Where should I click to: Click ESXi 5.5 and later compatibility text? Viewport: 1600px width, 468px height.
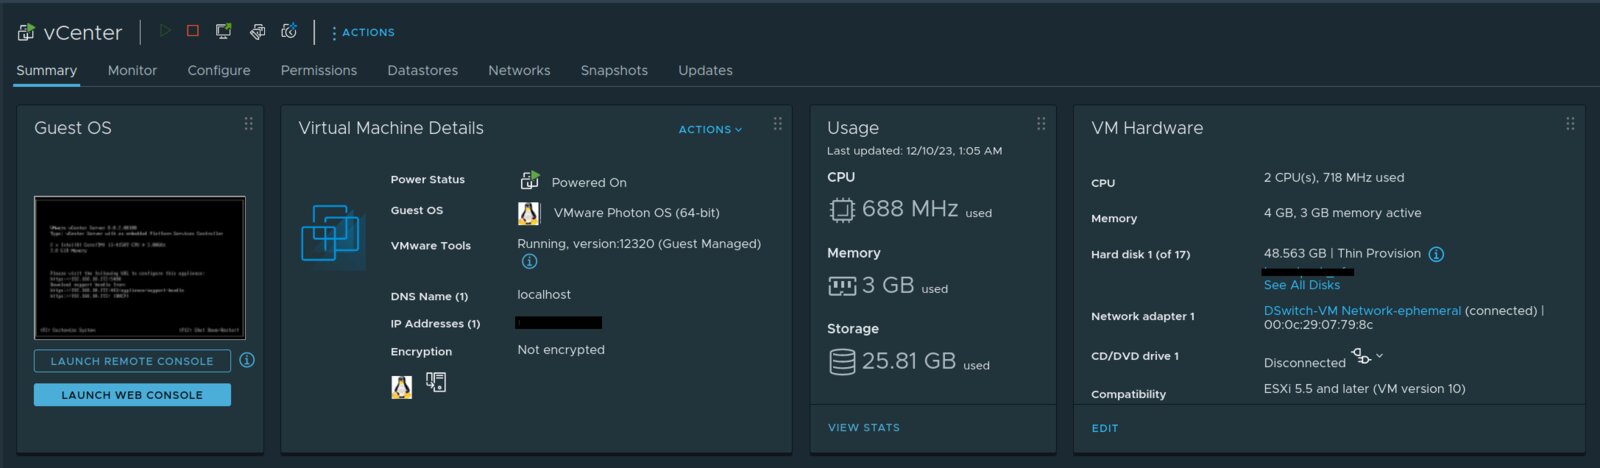(x=1364, y=389)
